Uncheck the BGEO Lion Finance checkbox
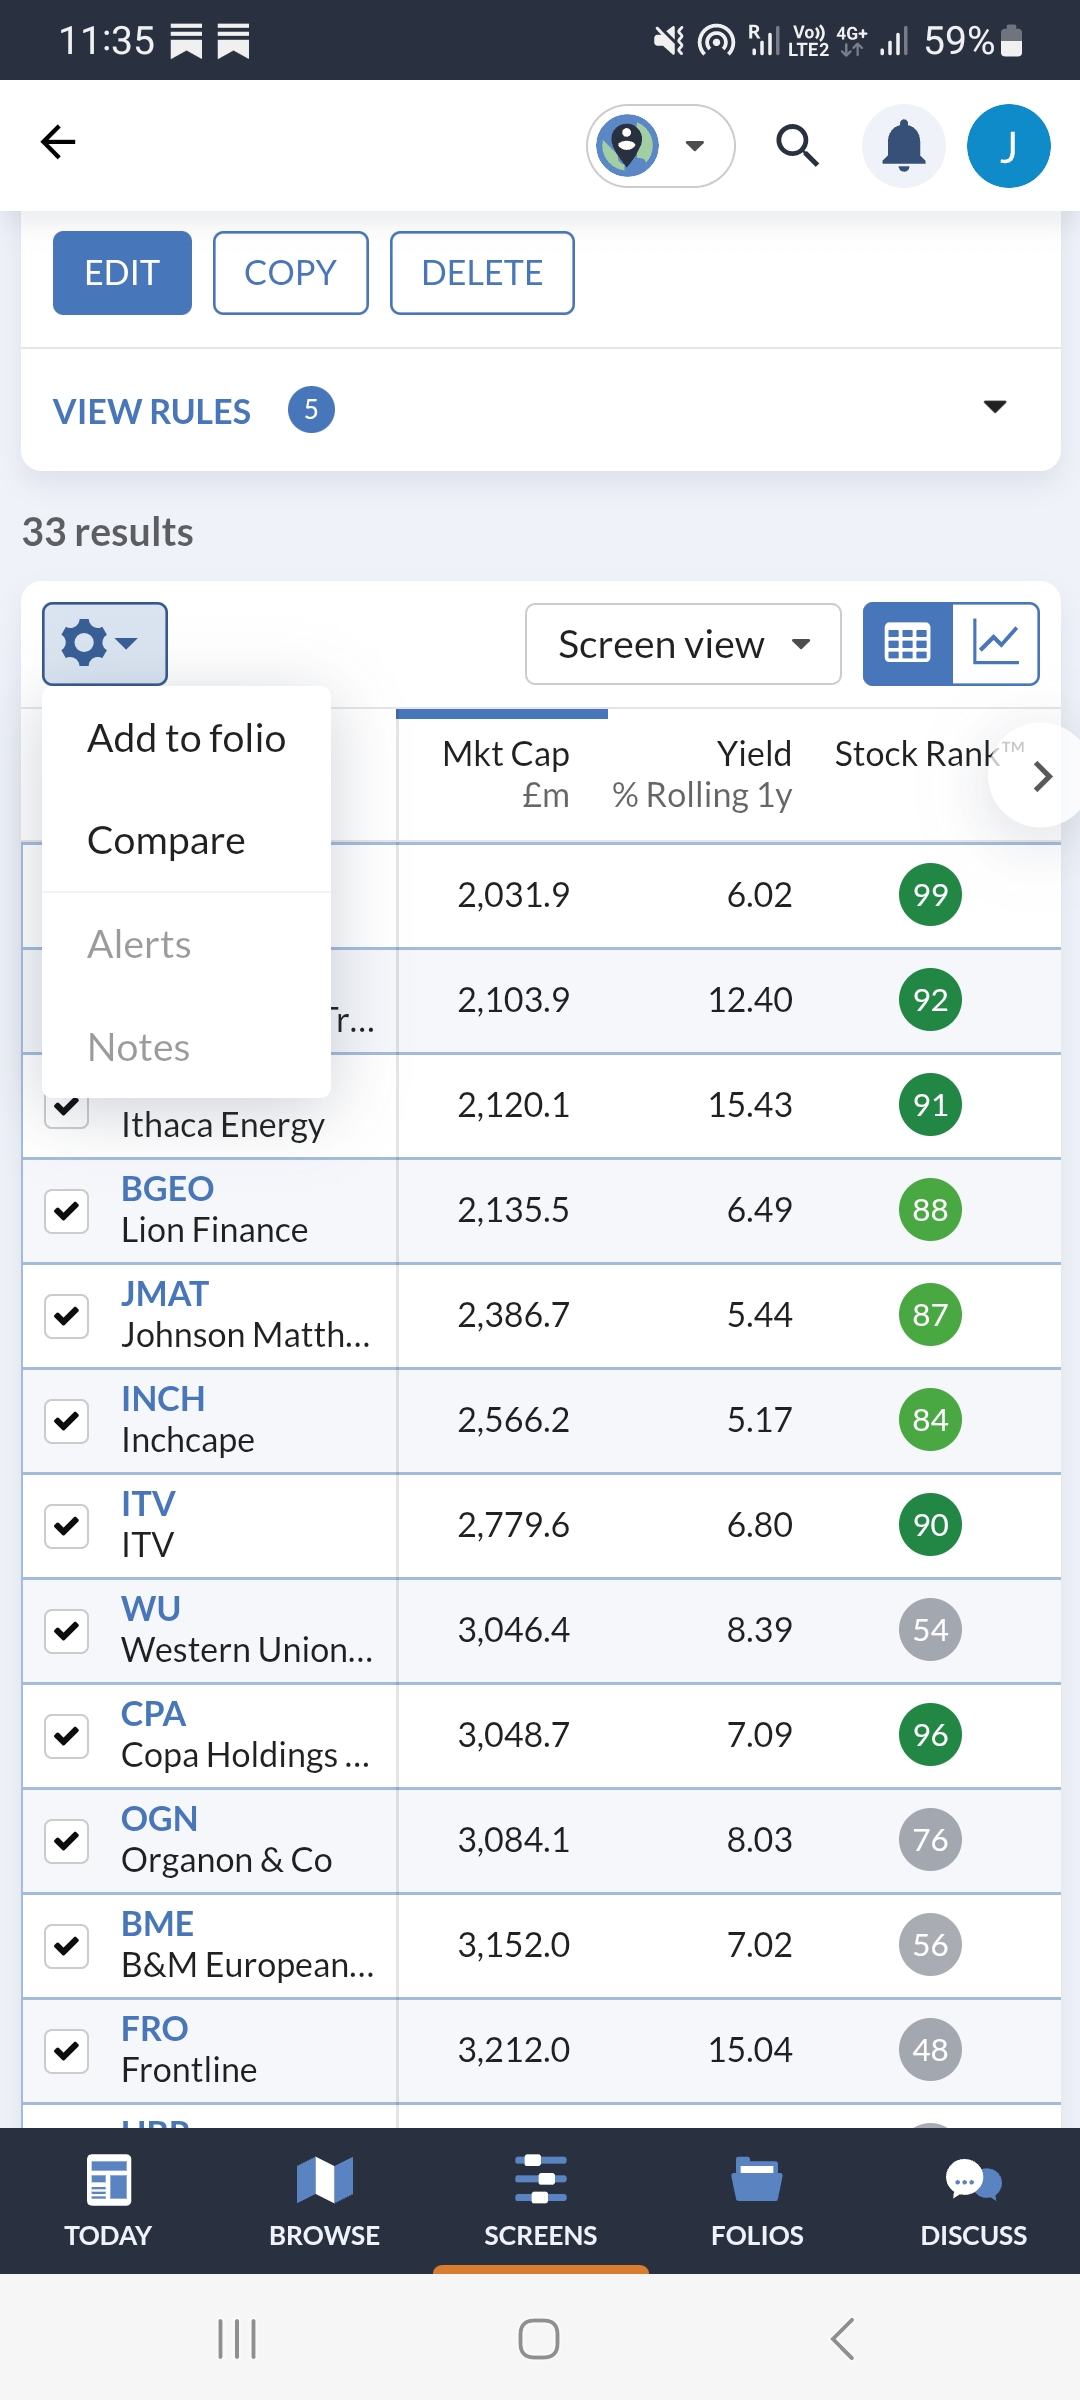The height and width of the screenshot is (2400, 1080). click(67, 1211)
